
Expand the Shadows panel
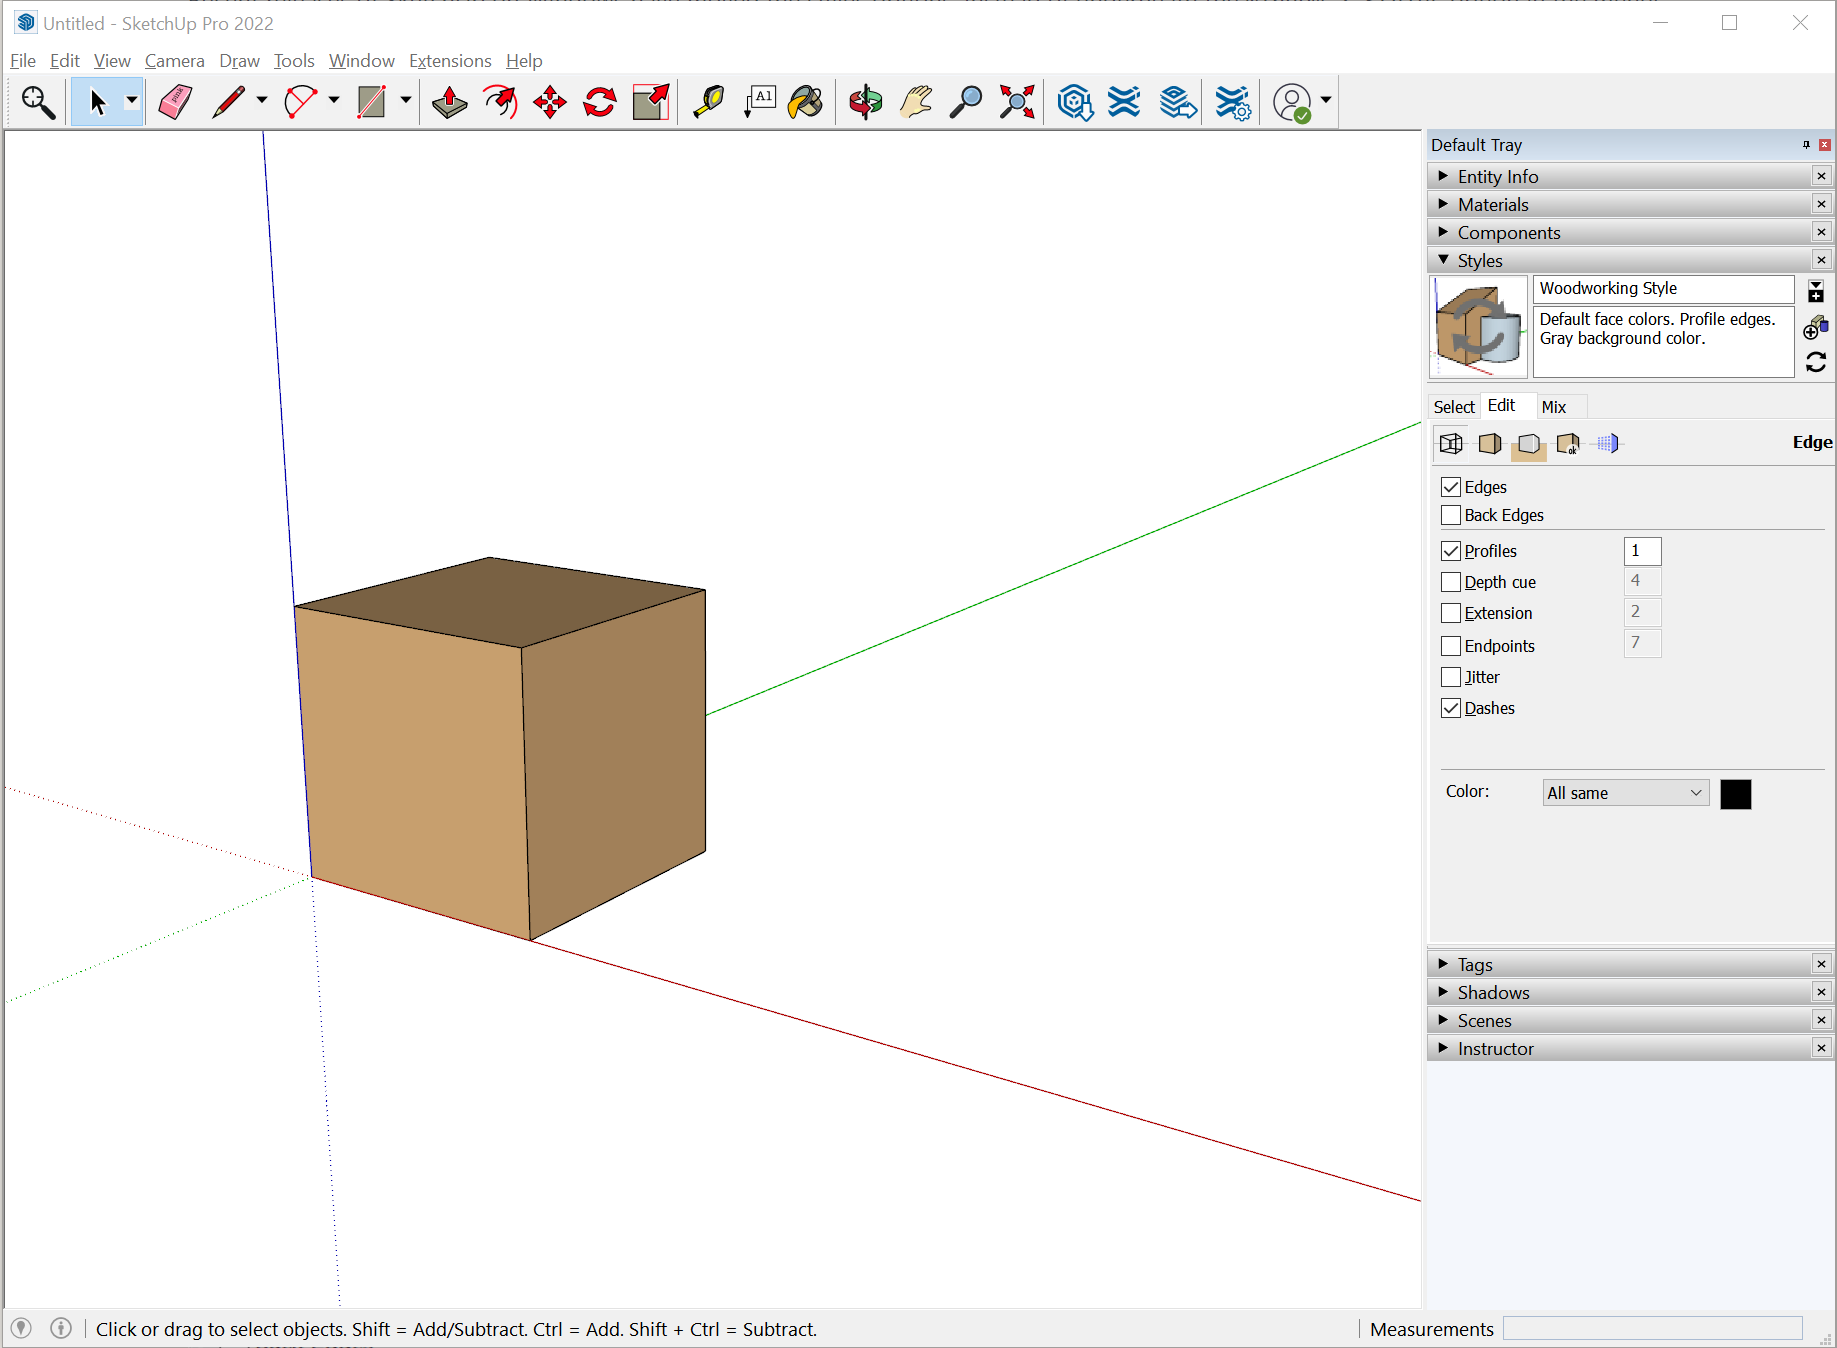pos(1493,993)
